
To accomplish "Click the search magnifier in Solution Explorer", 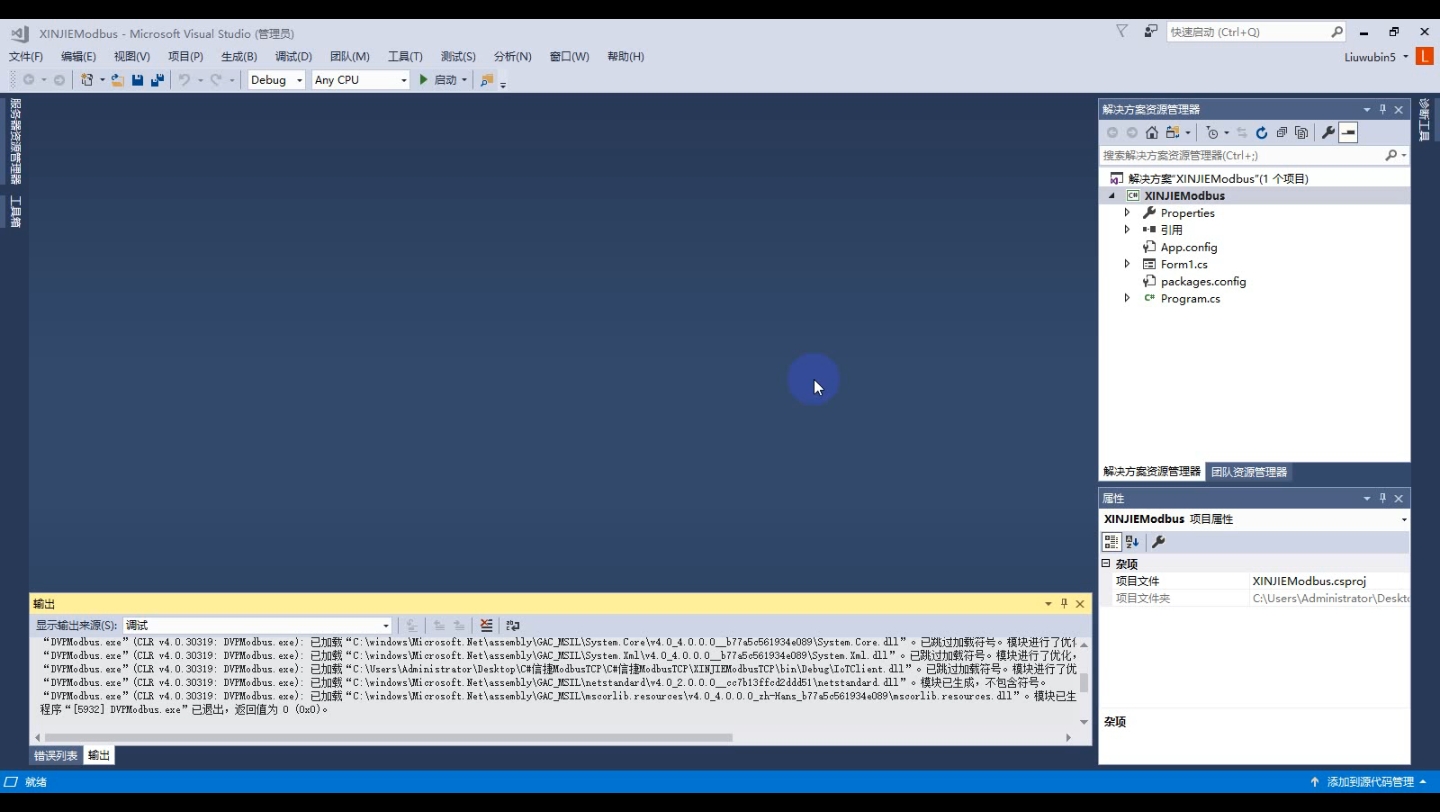I will tap(1390, 155).
